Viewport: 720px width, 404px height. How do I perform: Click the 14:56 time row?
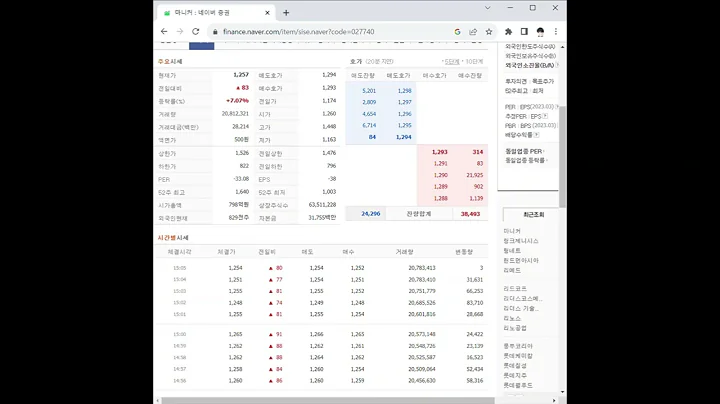click(x=323, y=381)
